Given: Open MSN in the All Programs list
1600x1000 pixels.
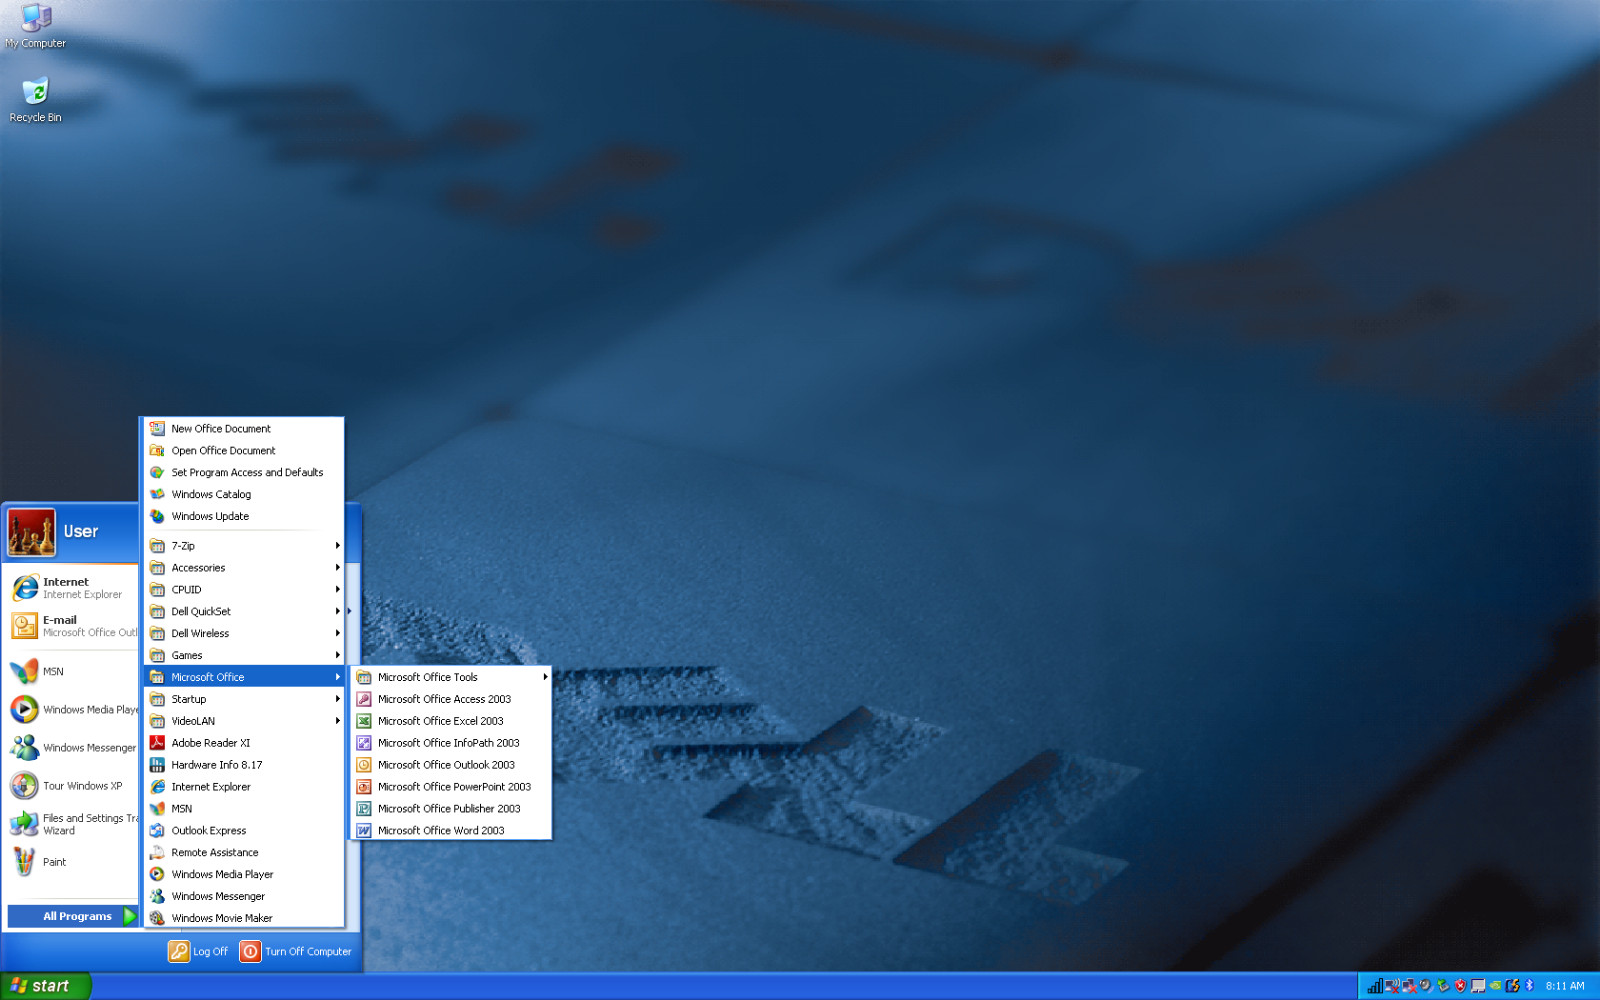Looking at the screenshot, I should (x=244, y=809).
